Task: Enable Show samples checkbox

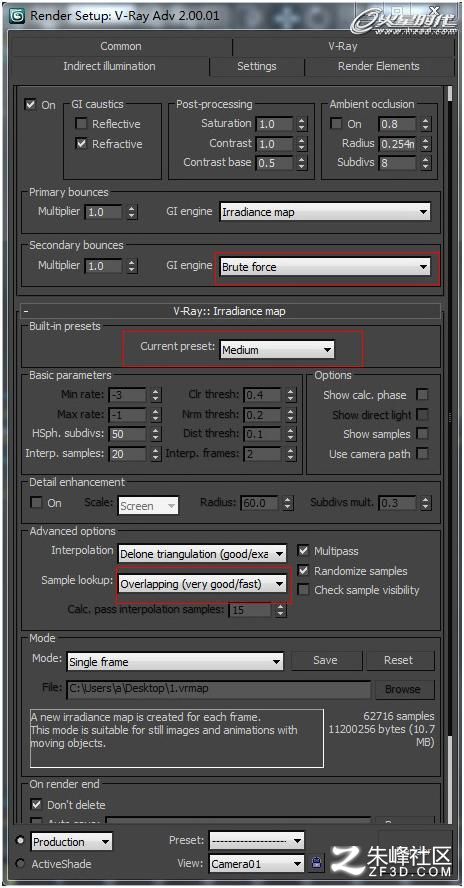Action: coord(422,434)
